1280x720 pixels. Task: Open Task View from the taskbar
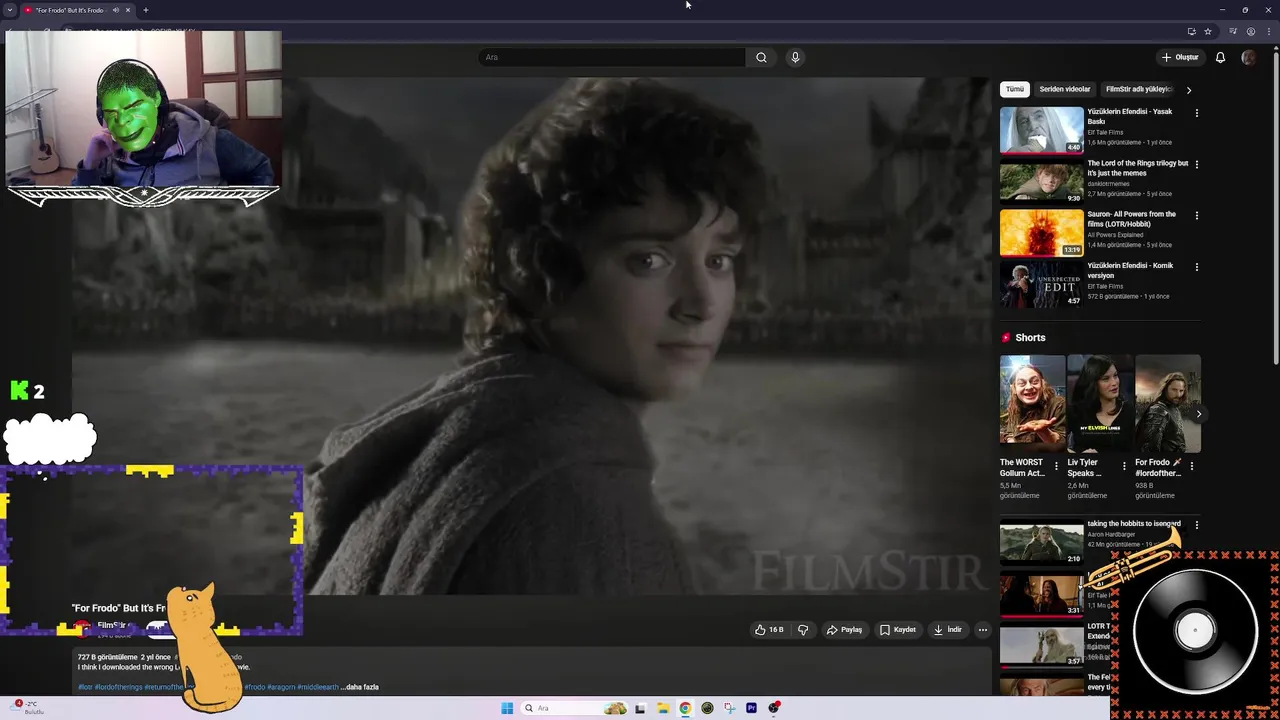click(640, 708)
